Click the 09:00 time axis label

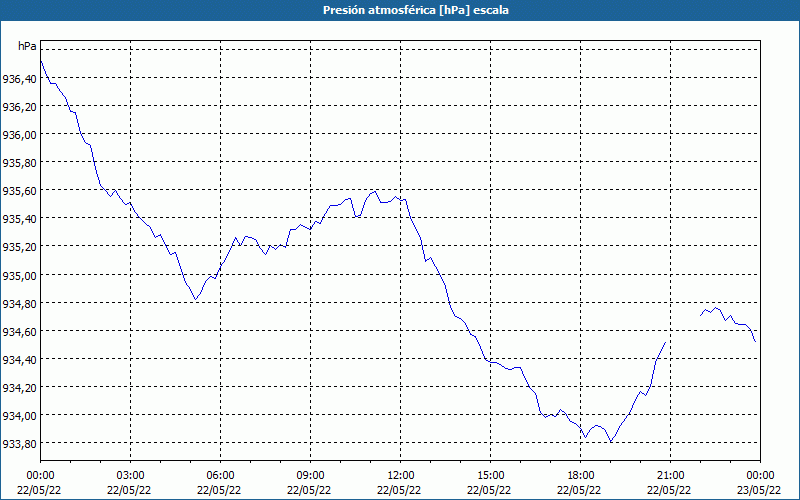tap(311, 476)
